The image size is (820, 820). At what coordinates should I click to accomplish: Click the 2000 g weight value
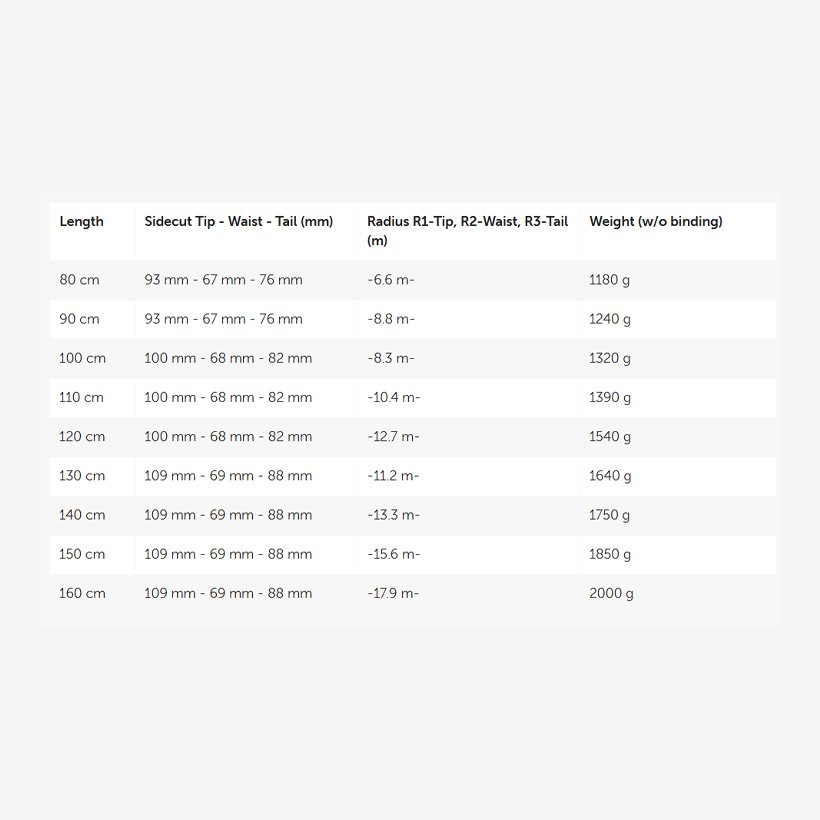[611, 594]
